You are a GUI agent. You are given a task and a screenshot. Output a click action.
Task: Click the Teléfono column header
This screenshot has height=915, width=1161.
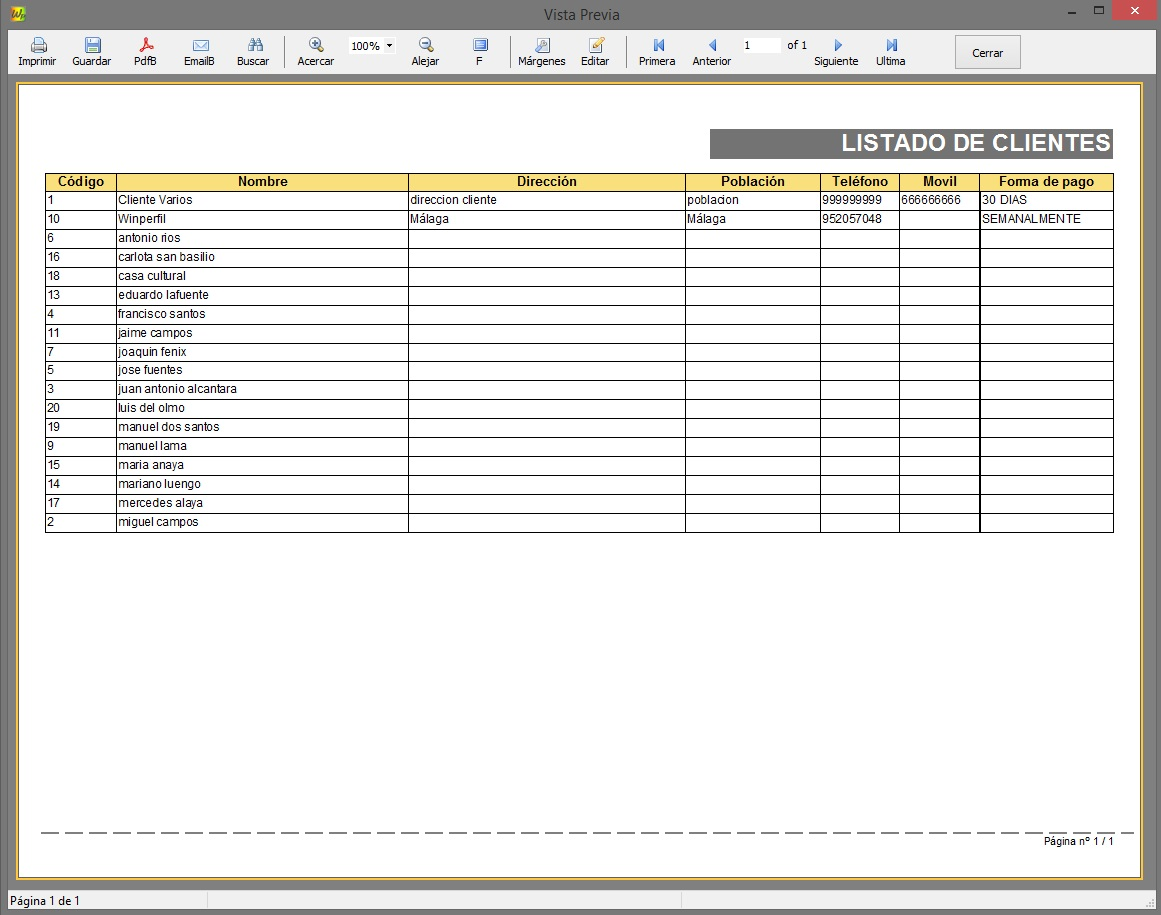(x=860, y=182)
